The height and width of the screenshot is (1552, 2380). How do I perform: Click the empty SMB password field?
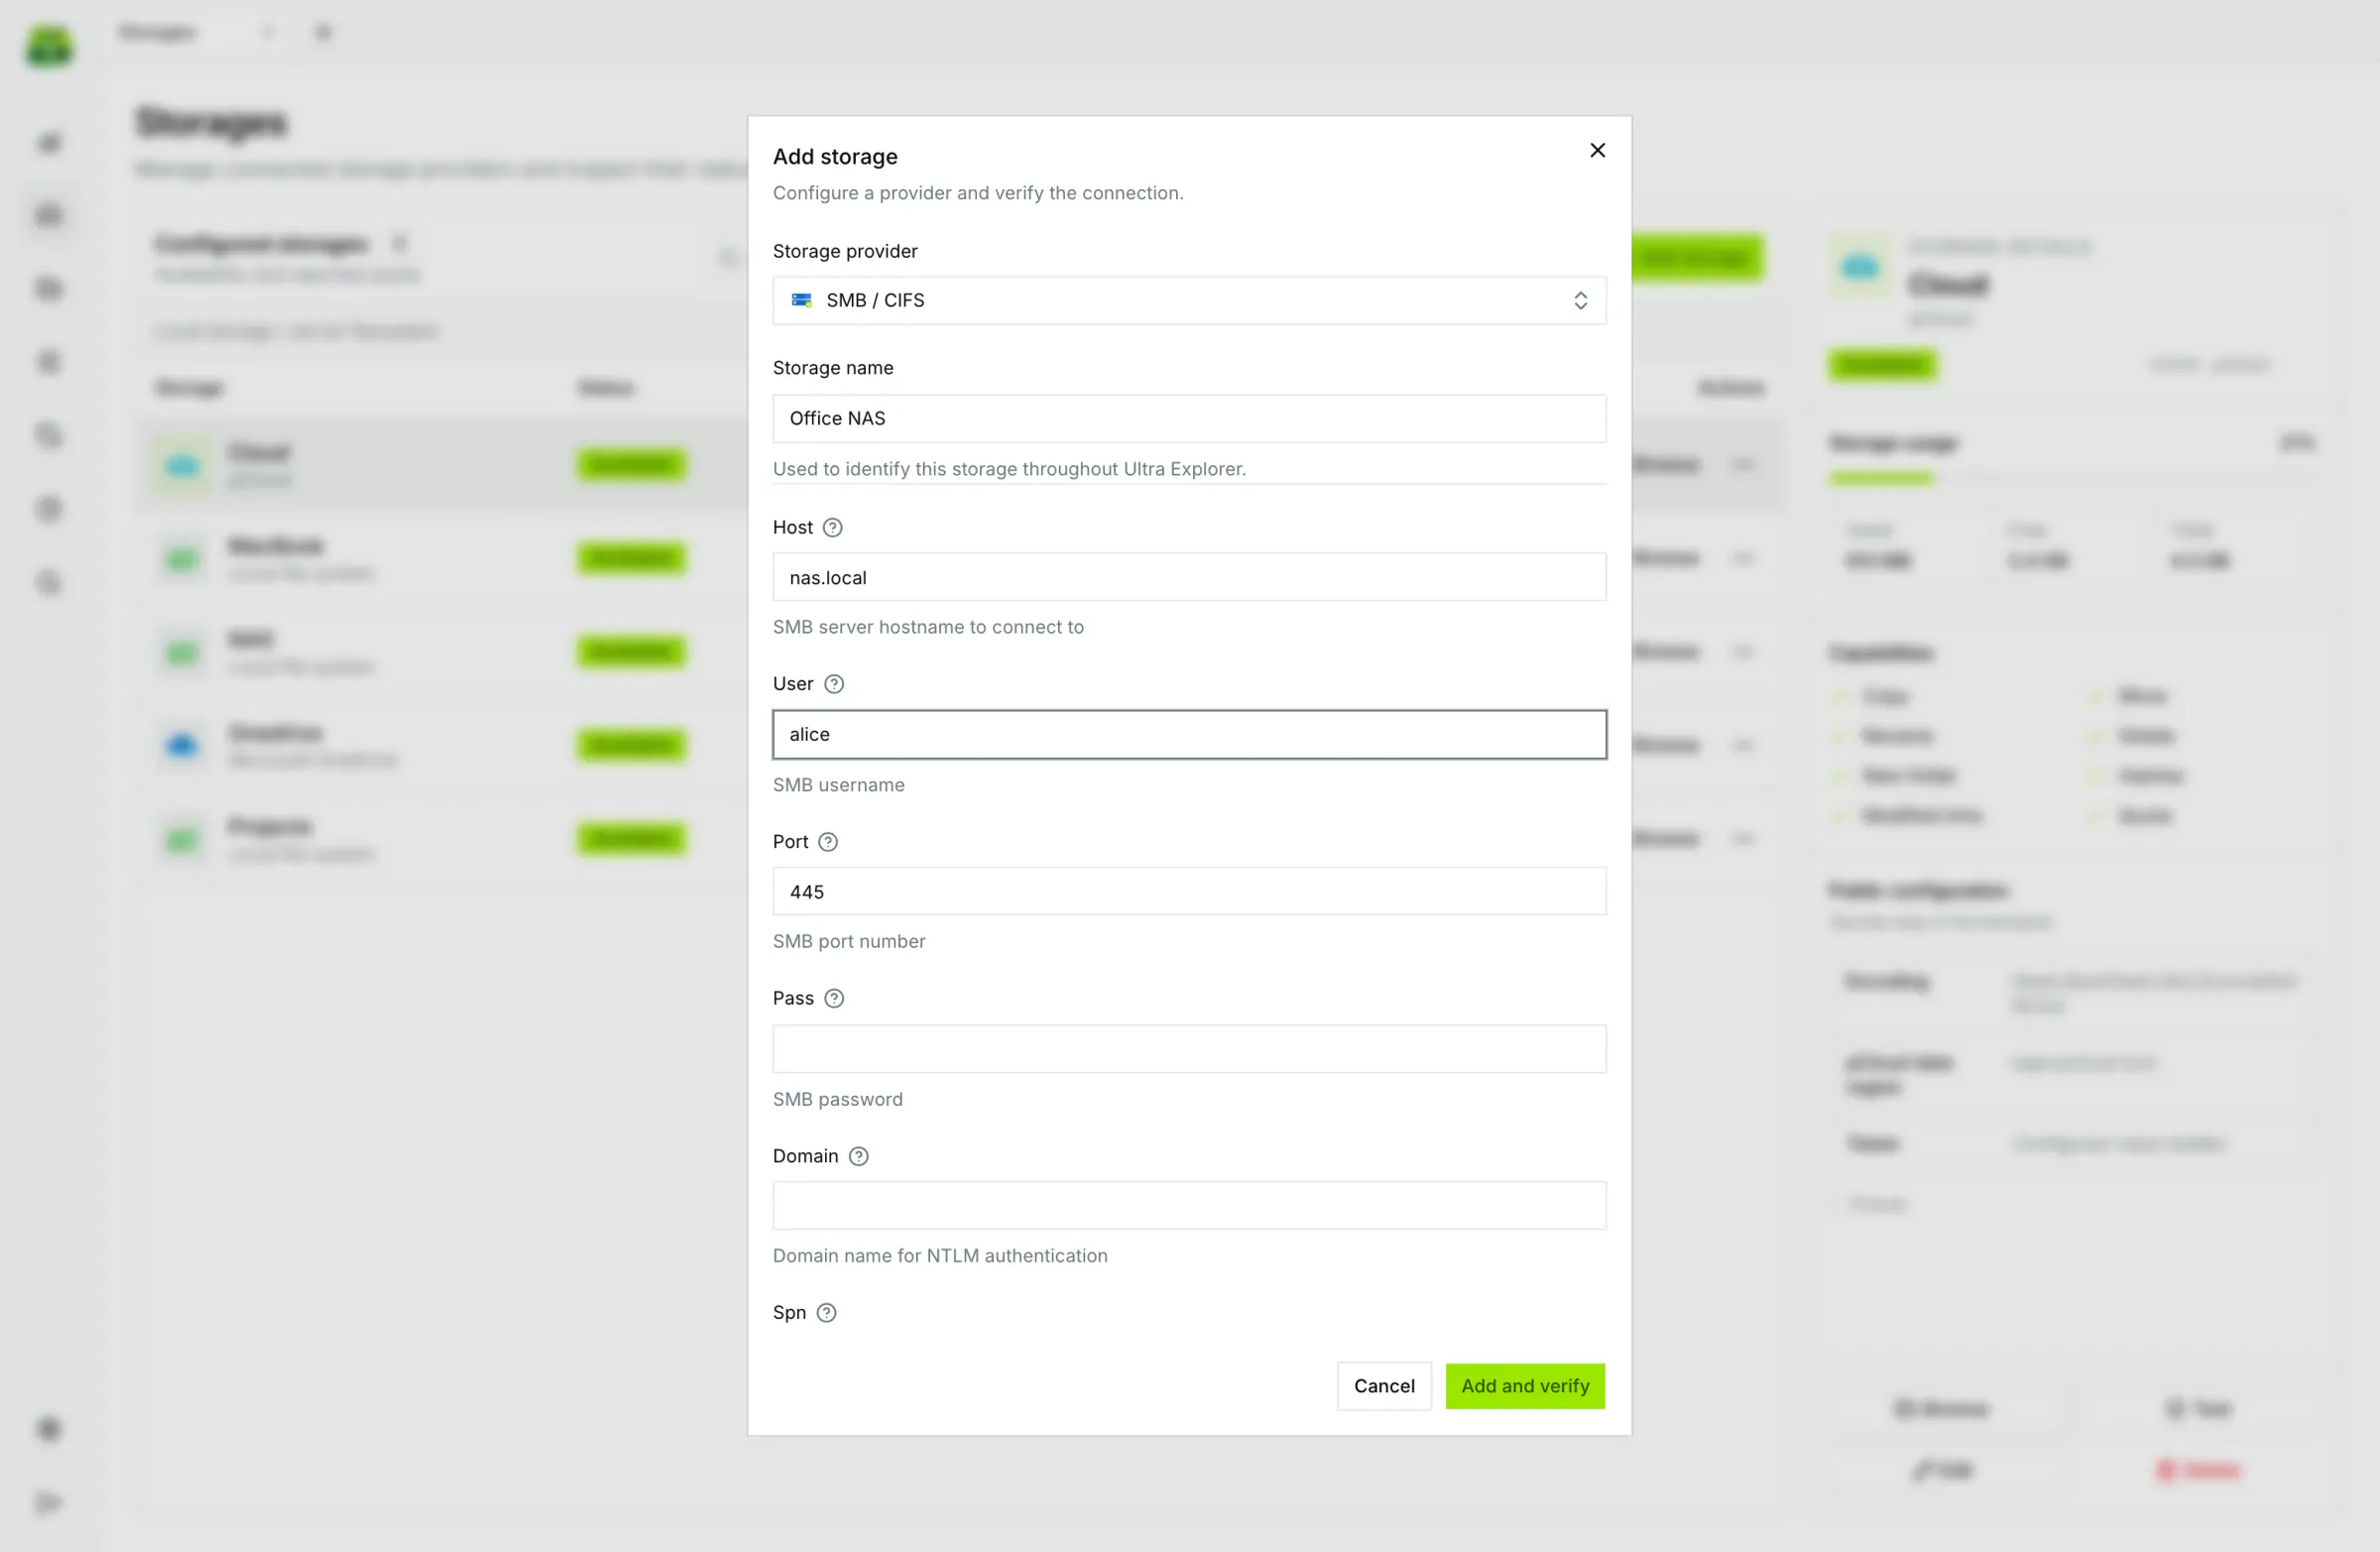coord(1189,1049)
